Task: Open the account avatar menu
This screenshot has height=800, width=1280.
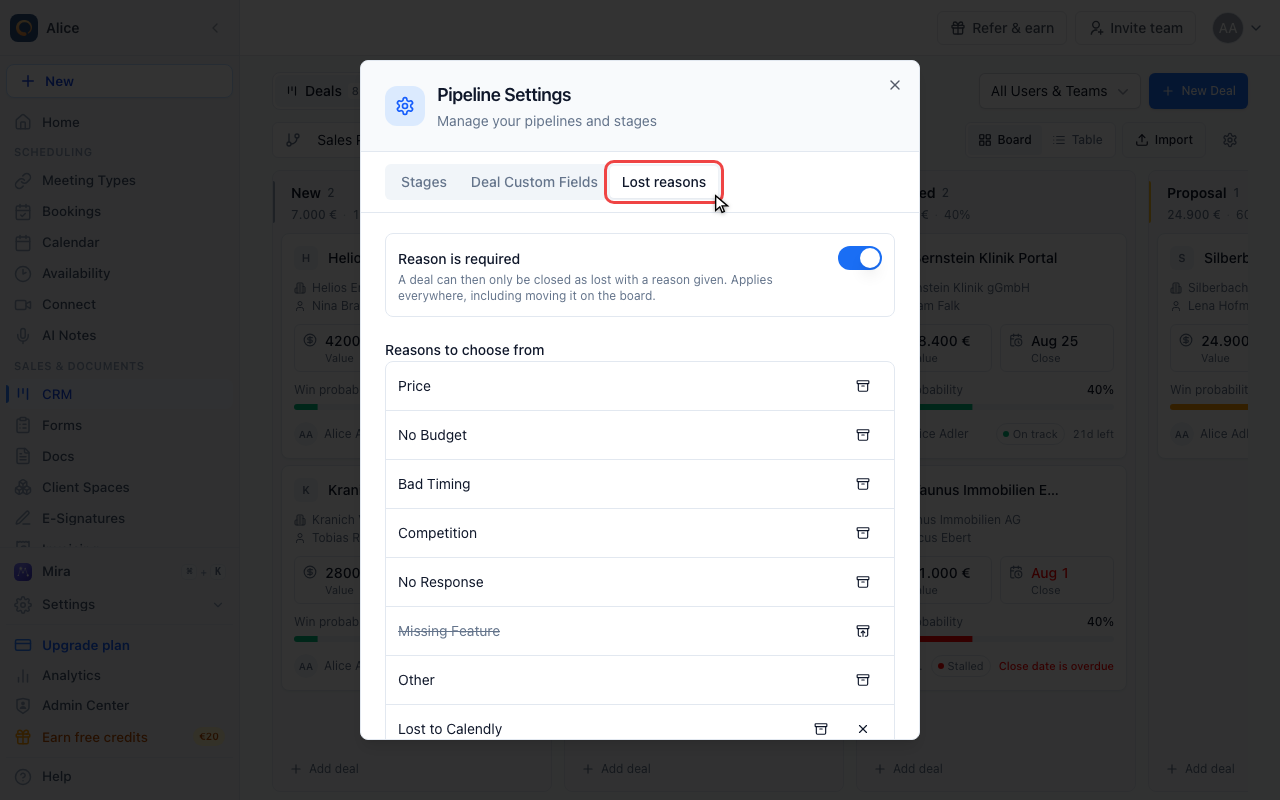Action: tap(1238, 28)
